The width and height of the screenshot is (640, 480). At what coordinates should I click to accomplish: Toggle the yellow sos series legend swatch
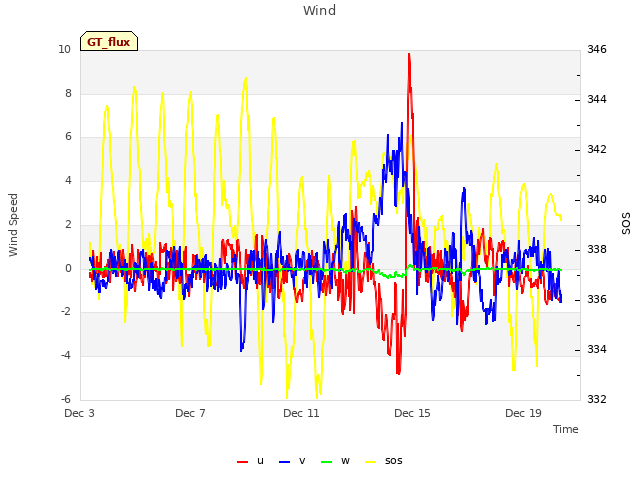tap(371, 462)
